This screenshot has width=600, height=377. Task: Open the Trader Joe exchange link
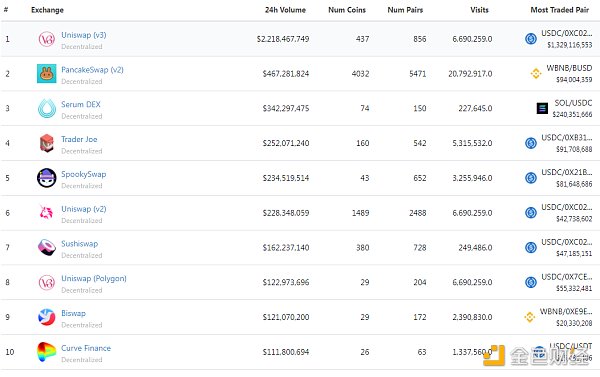click(79, 139)
